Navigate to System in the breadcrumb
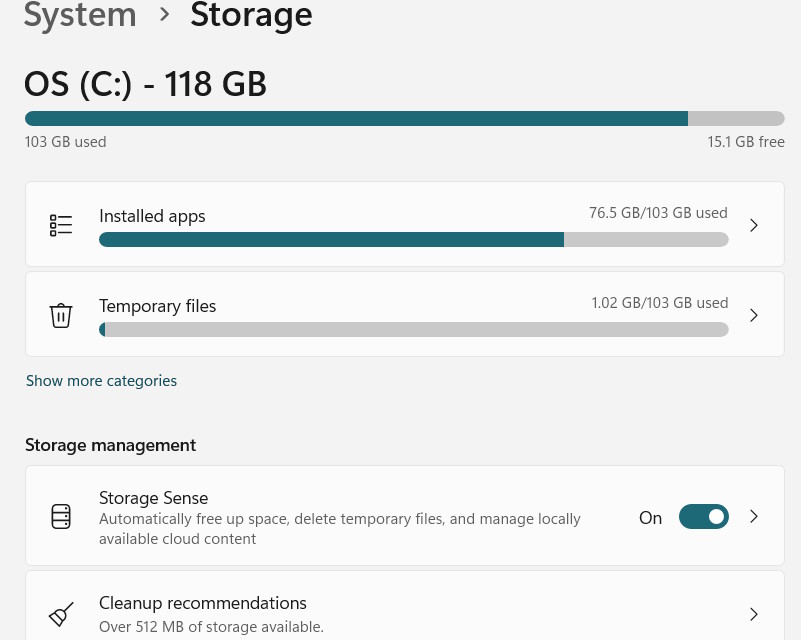The height and width of the screenshot is (640, 801). pos(80,16)
